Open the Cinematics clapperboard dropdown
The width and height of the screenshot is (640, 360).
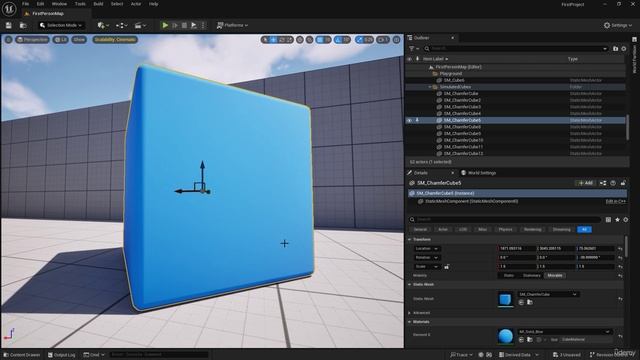coord(140,25)
